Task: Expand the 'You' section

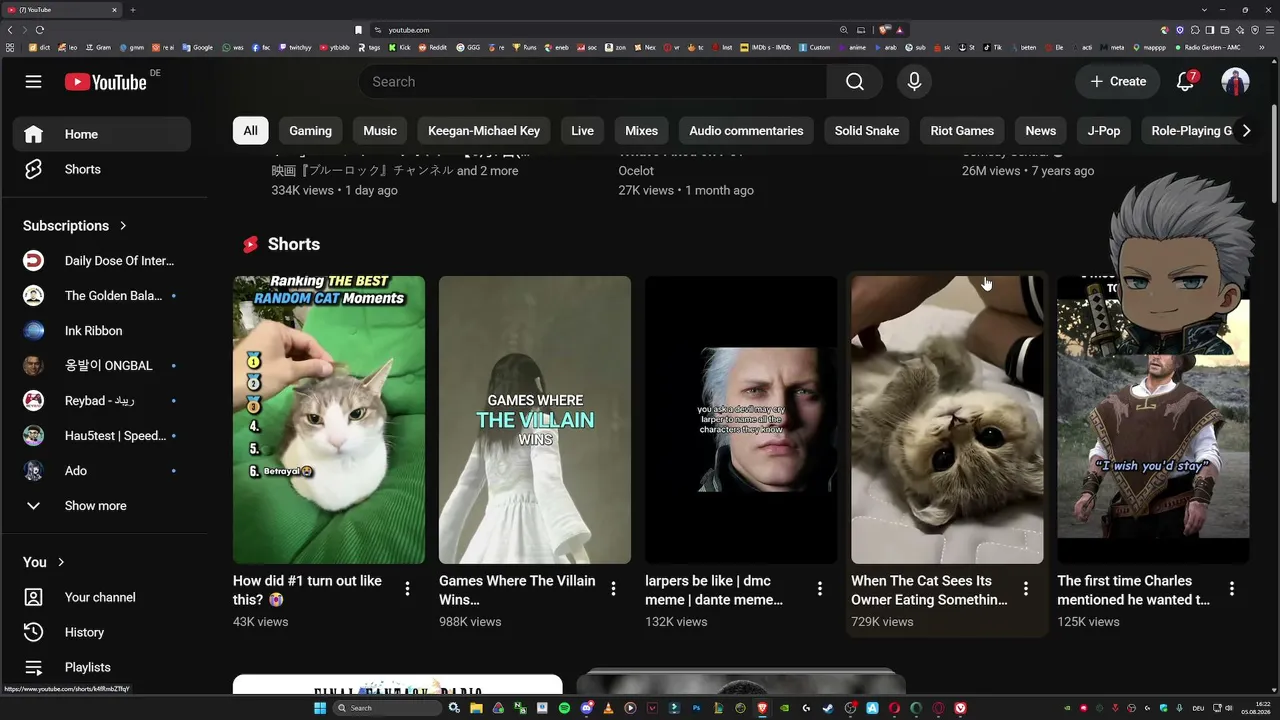Action: [44, 562]
